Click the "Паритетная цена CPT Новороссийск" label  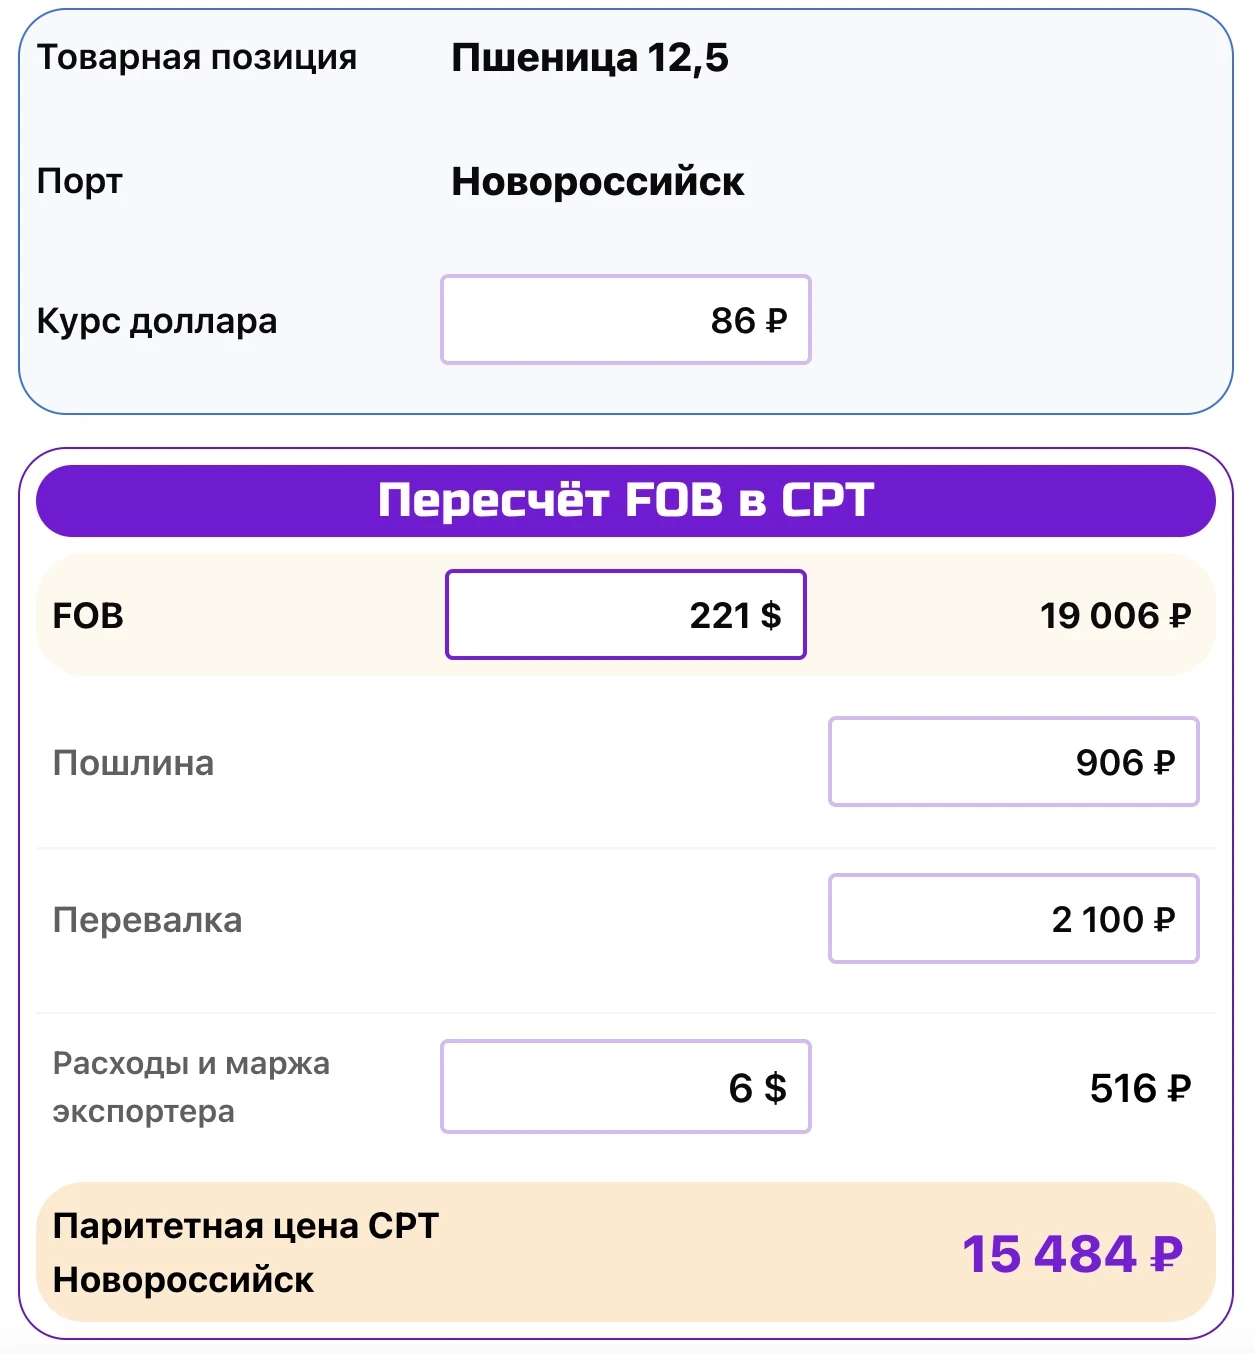coord(245,1252)
